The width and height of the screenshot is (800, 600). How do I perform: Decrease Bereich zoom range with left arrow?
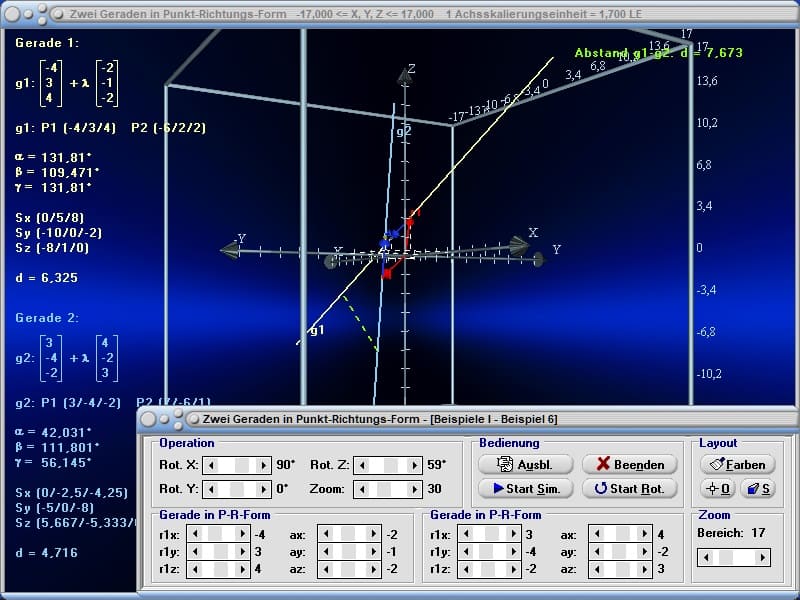pyautogui.click(x=707, y=557)
